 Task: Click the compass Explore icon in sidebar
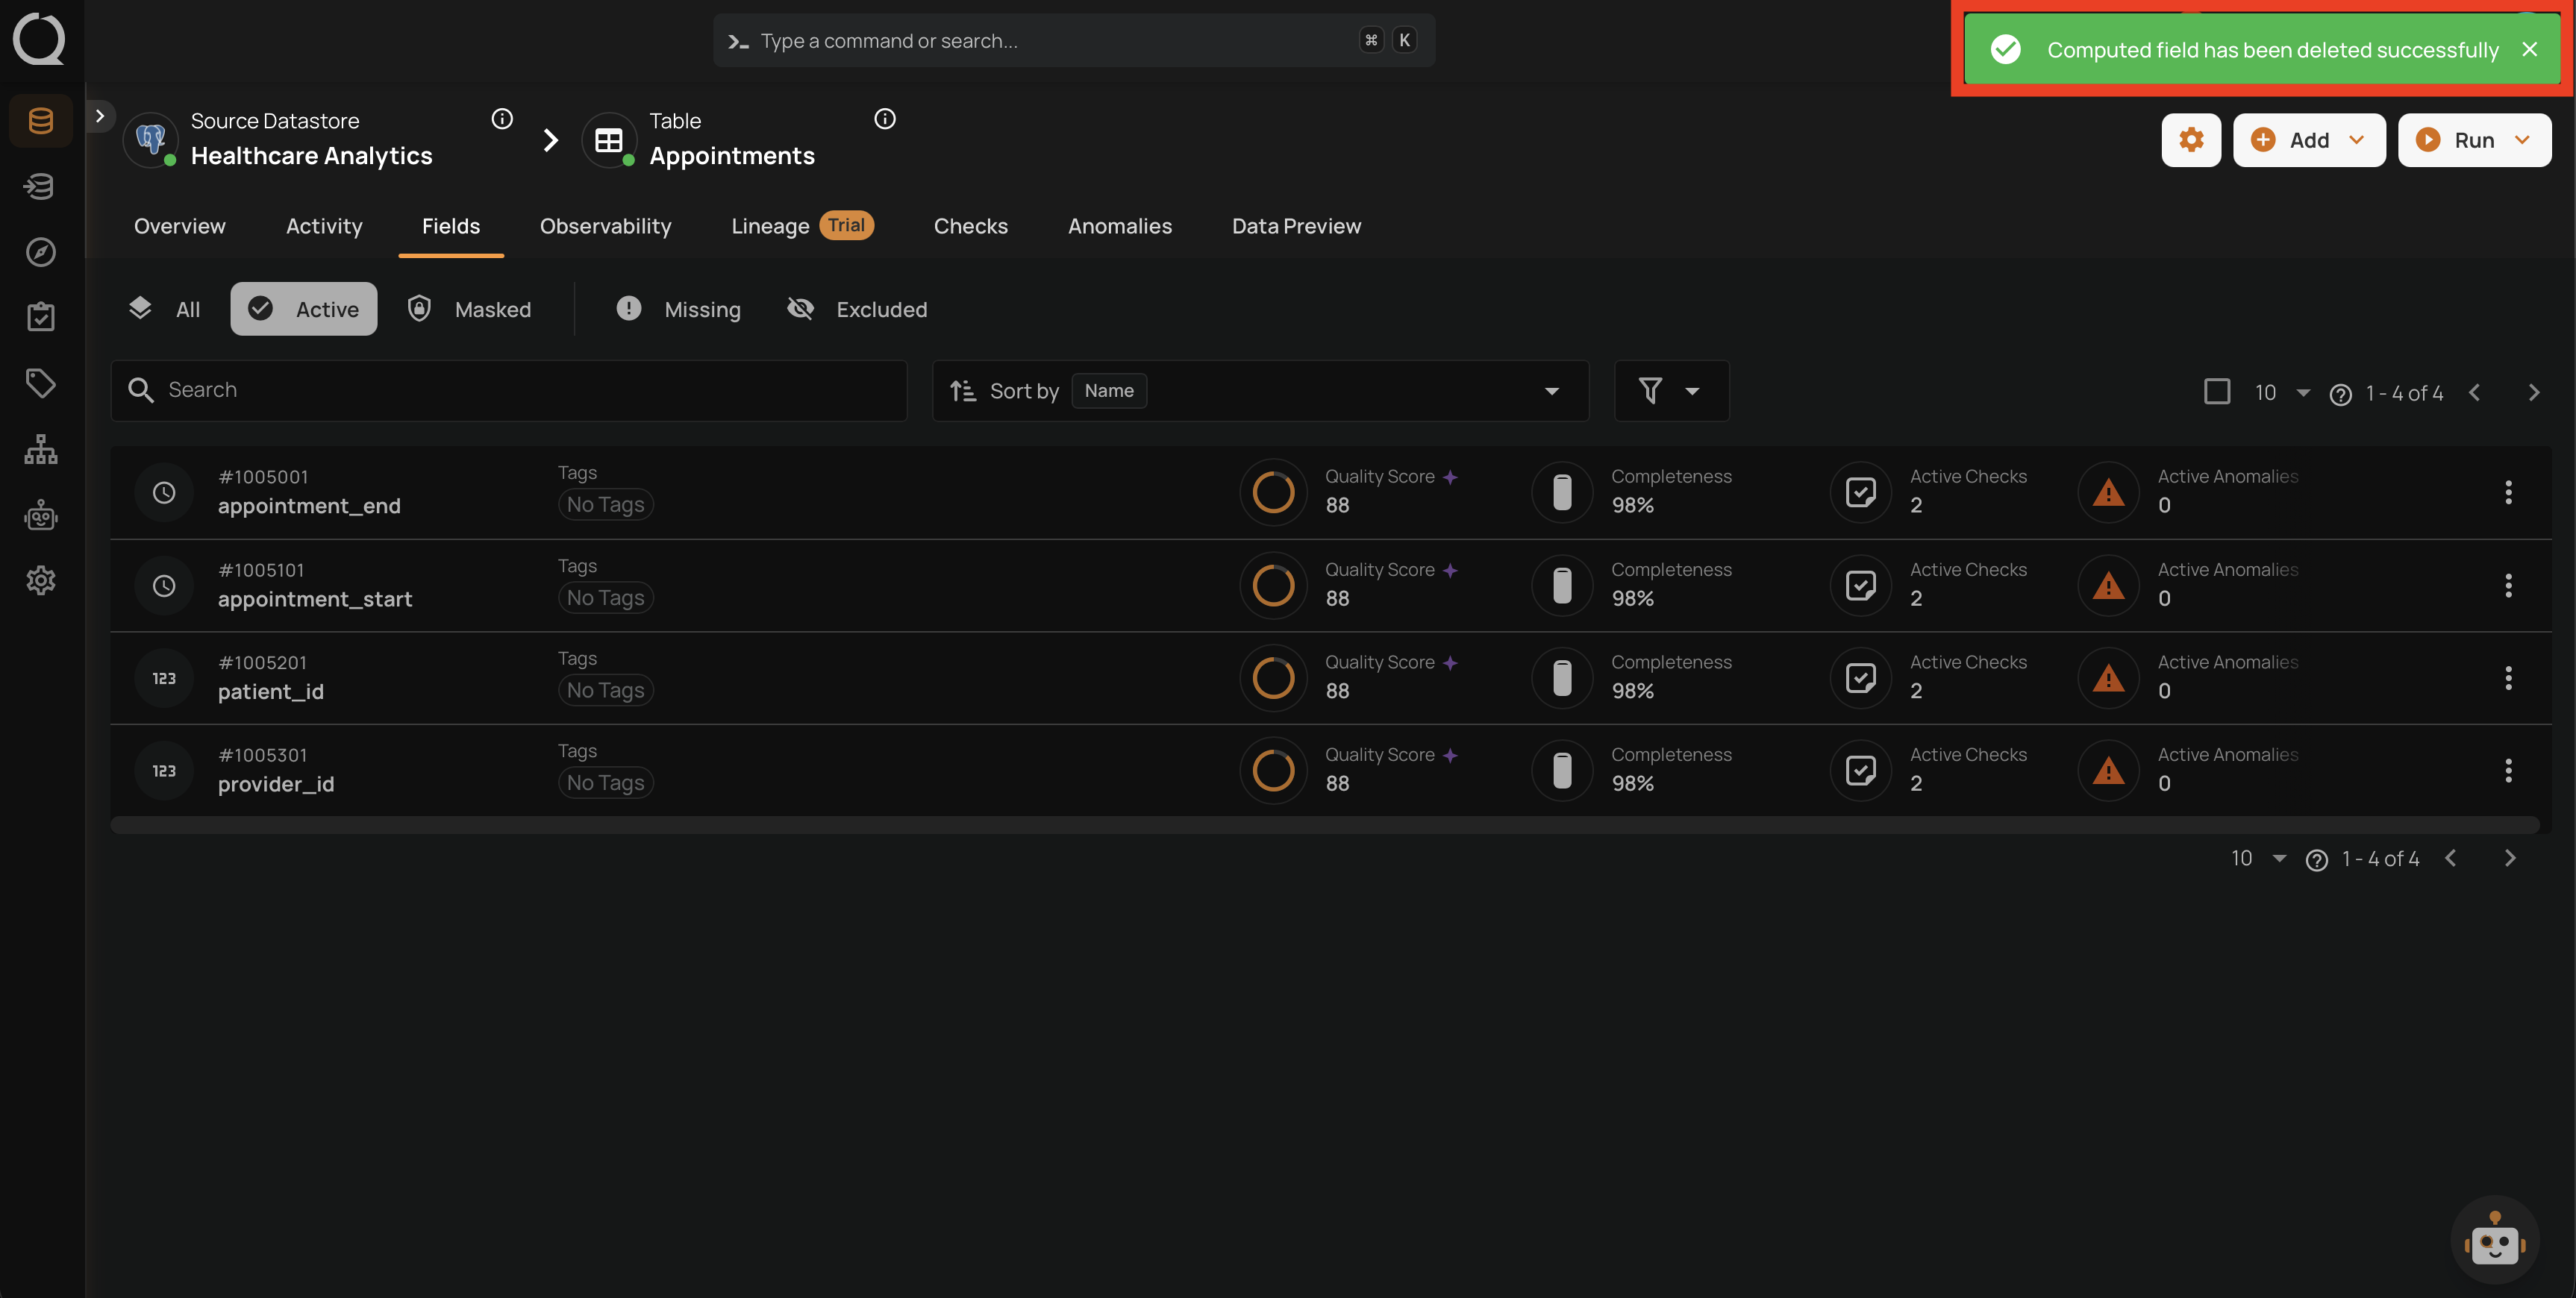click(40, 251)
